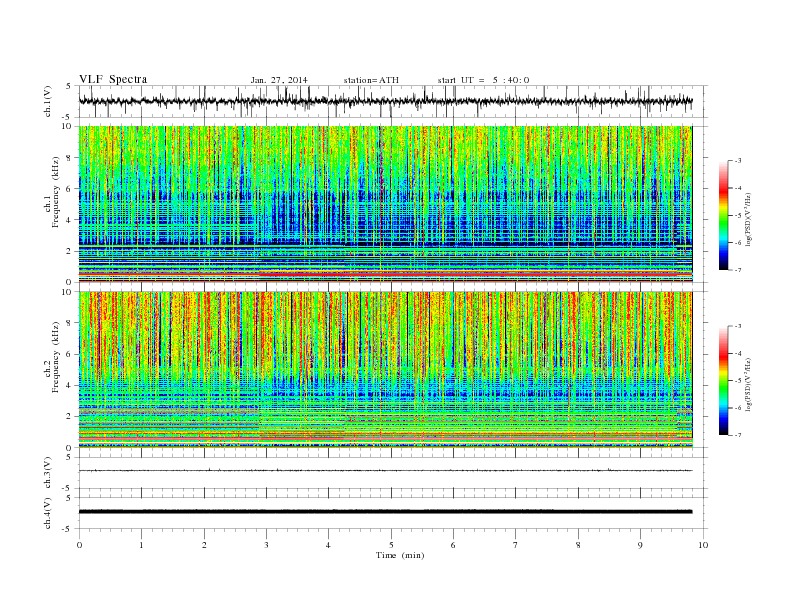
Task: Click the ch.3 flat waveform trace
Action: (385, 471)
